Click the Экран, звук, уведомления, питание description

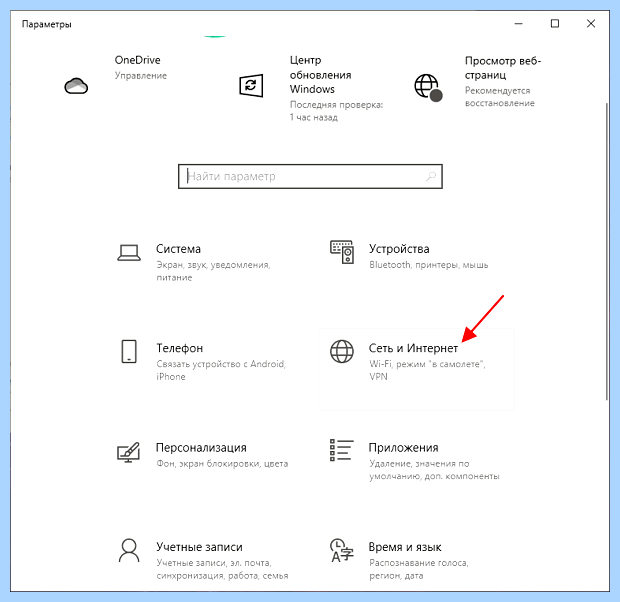click(213, 271)
